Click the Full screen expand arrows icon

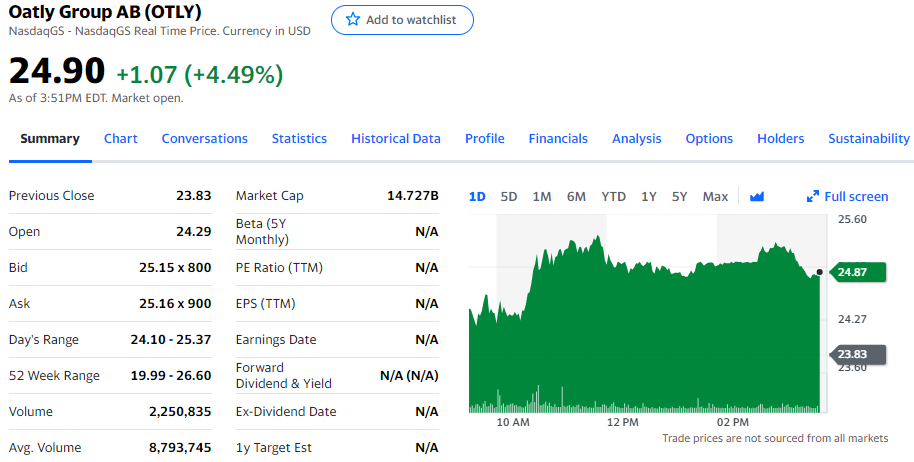[x=813, y=196]
